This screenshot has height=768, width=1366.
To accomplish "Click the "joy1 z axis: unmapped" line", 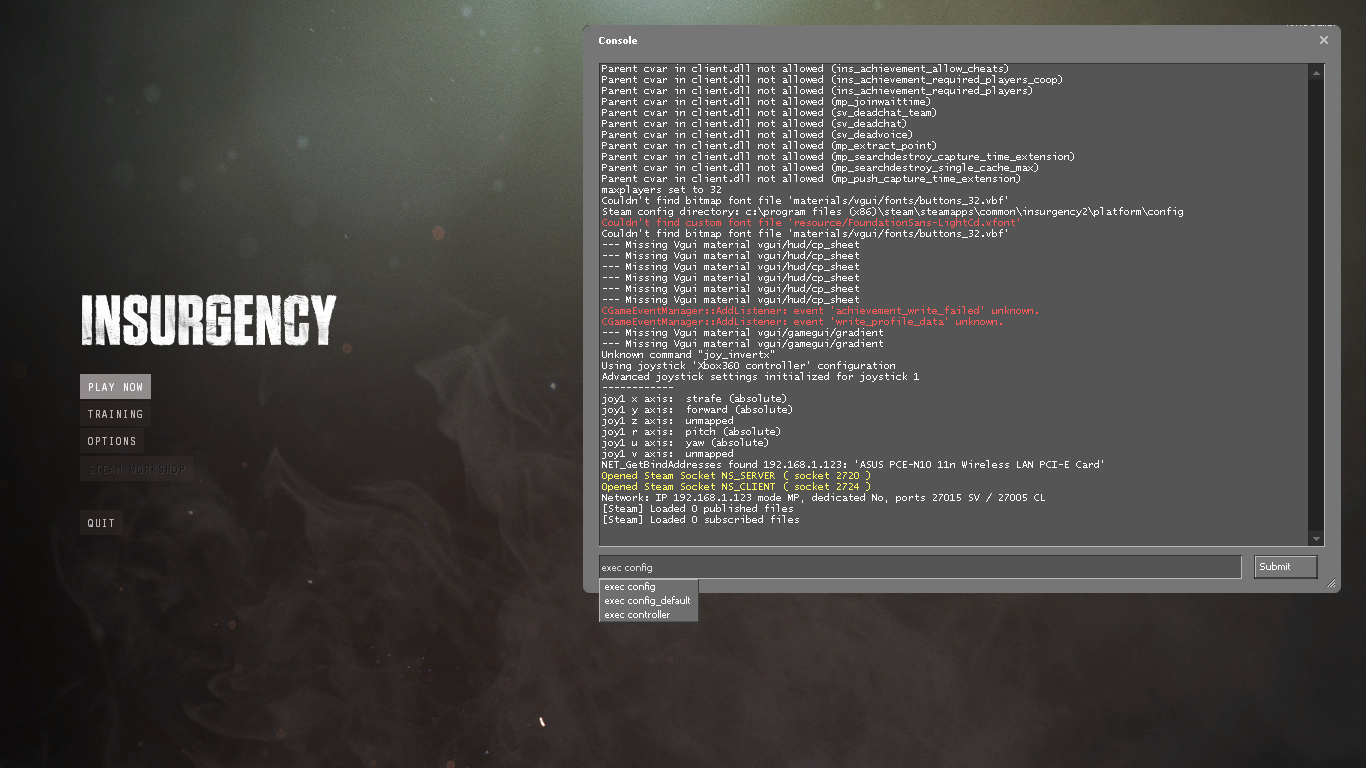I will point(667,421).
